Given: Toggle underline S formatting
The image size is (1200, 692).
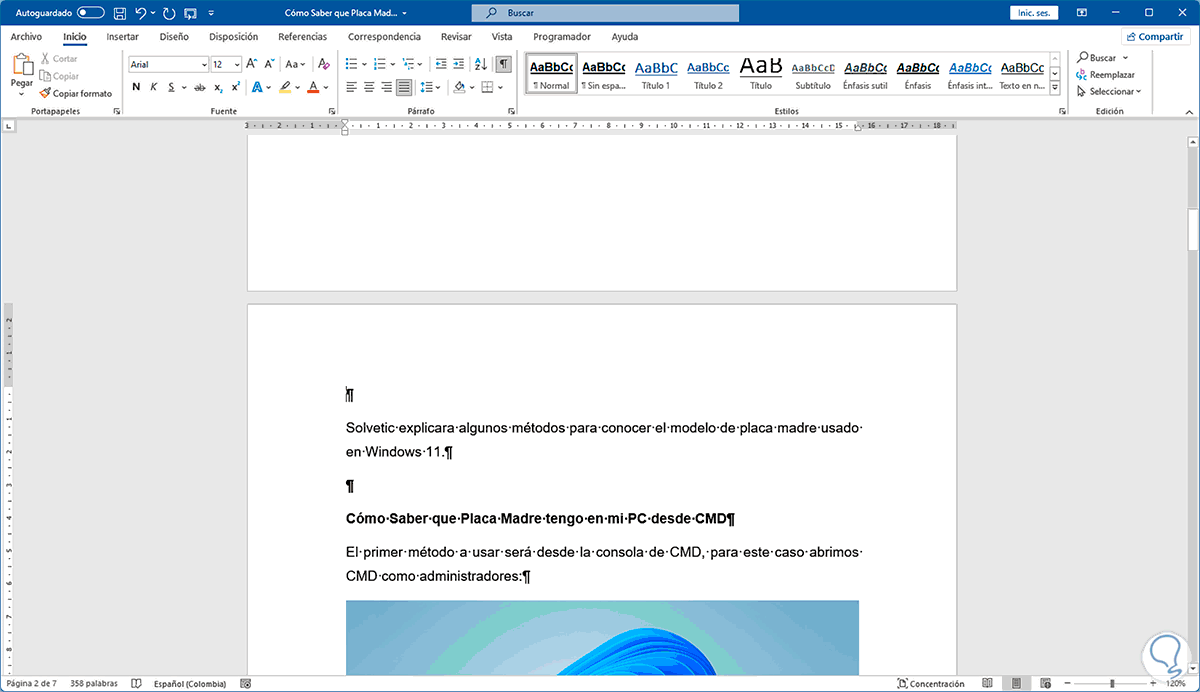Looking at the screenshot, I should pos(172,87).
